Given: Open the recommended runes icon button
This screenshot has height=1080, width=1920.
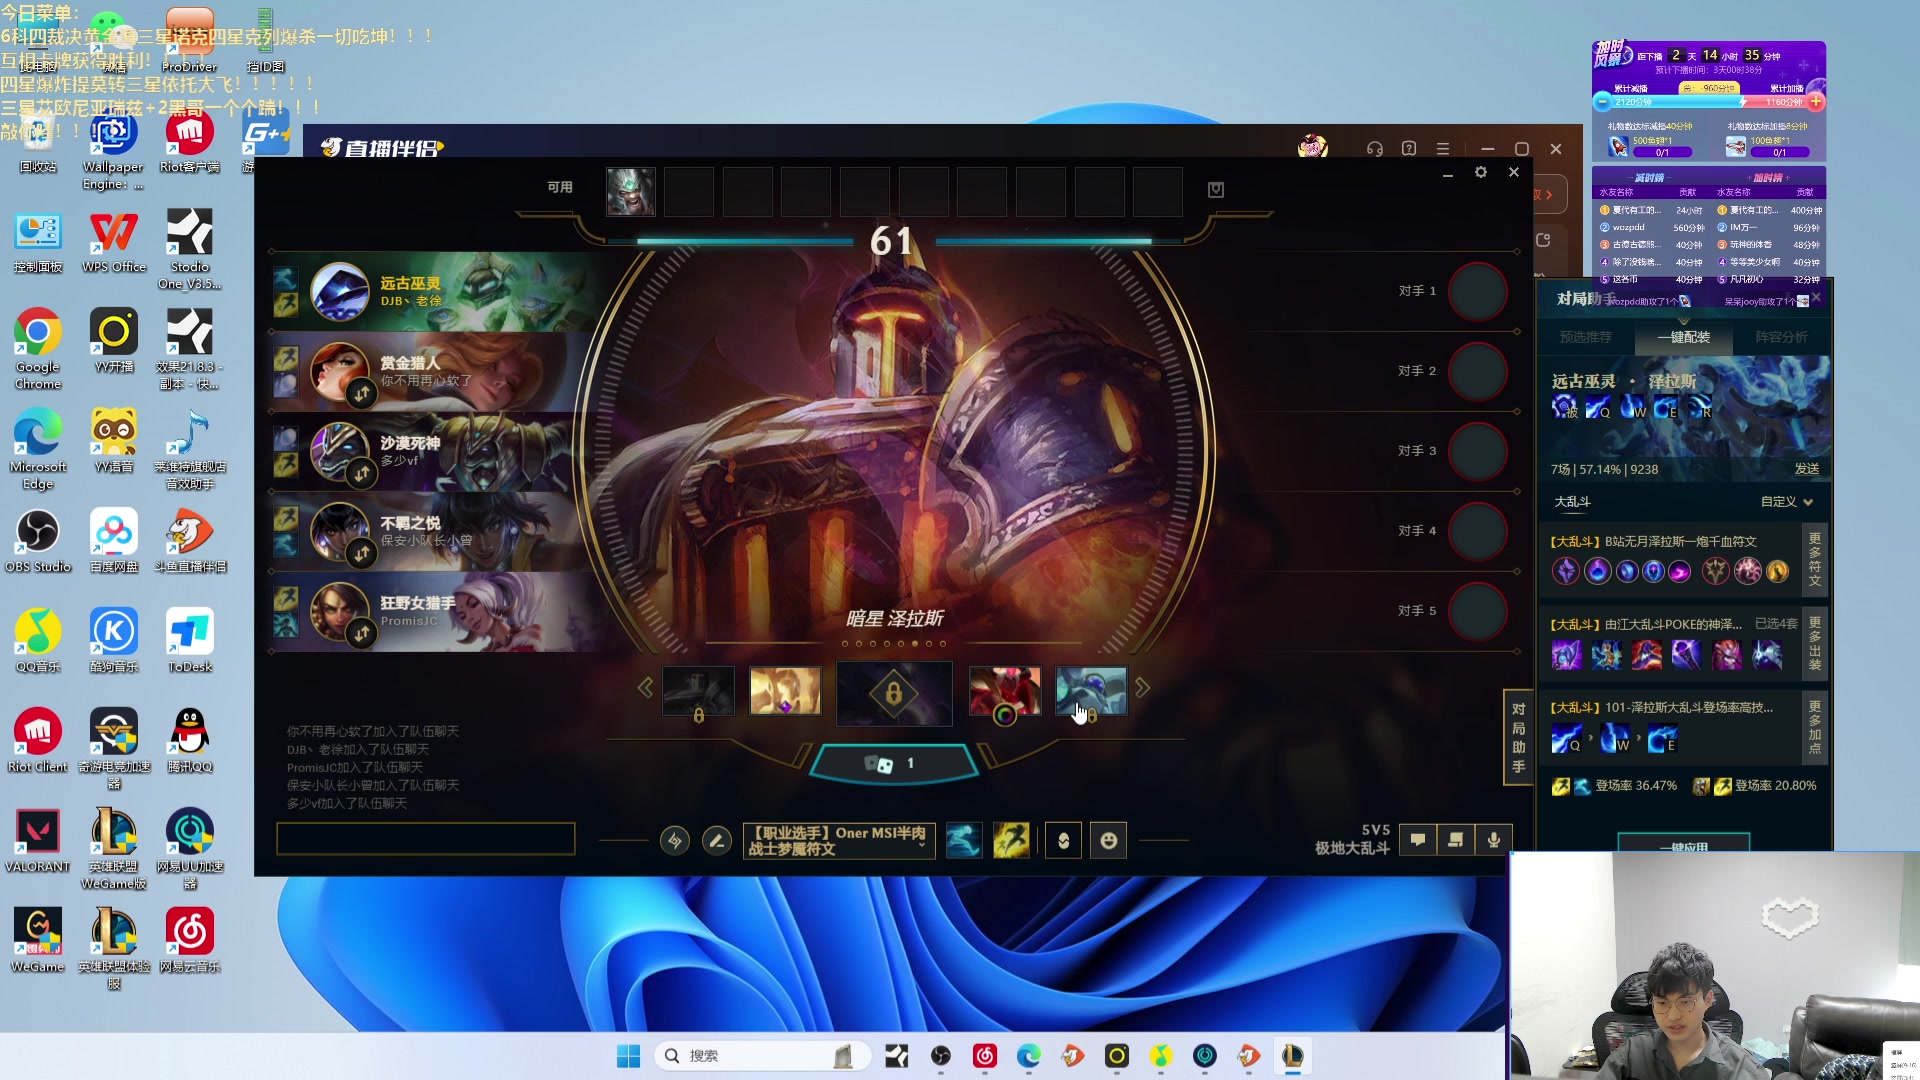Looking at the screenshot, I should click(x=675, y=841).
